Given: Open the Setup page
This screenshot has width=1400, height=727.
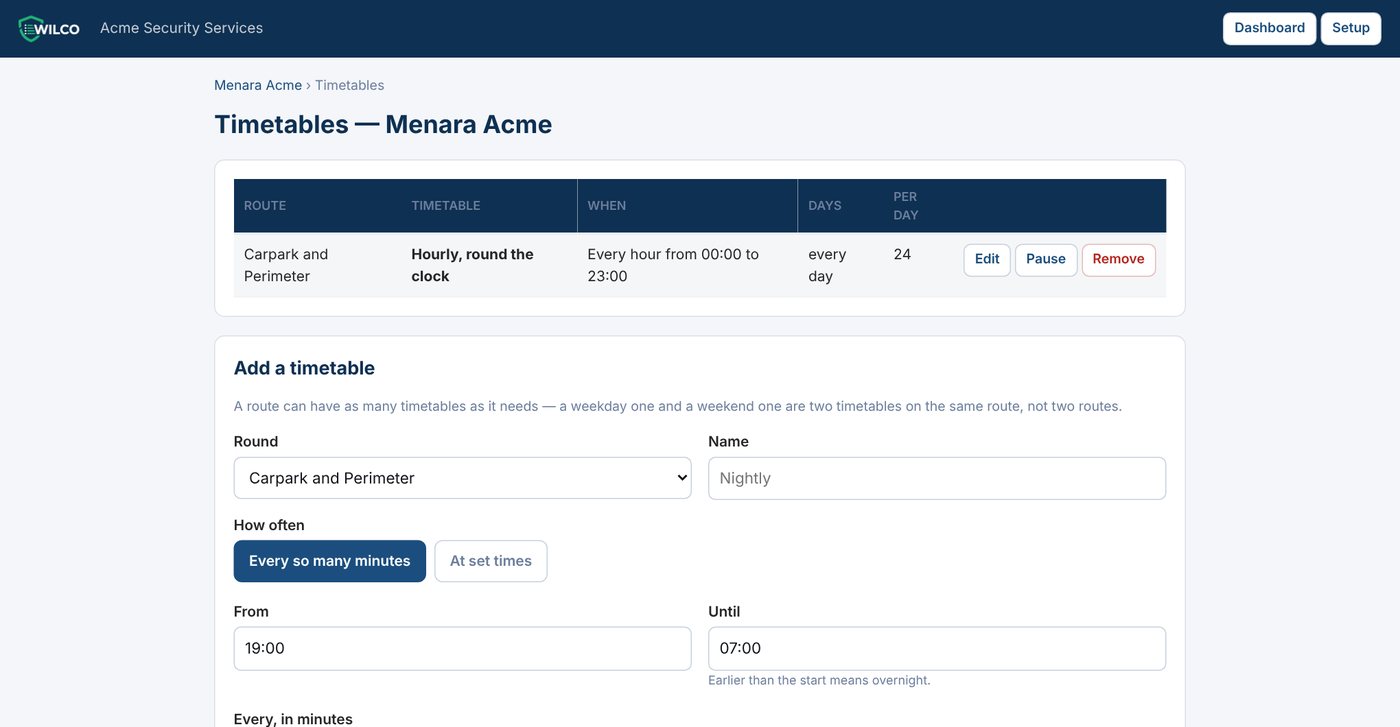Looking at the screenshot, I should pos(1350,29).
